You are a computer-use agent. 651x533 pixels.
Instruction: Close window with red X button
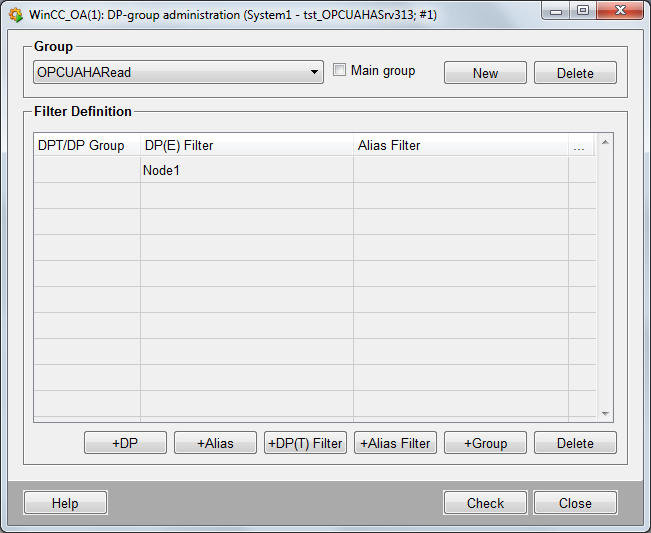620,11
